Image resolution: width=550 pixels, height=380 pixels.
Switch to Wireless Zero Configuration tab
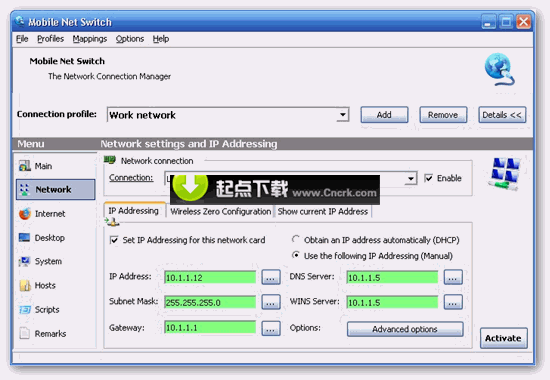point(221,211)
